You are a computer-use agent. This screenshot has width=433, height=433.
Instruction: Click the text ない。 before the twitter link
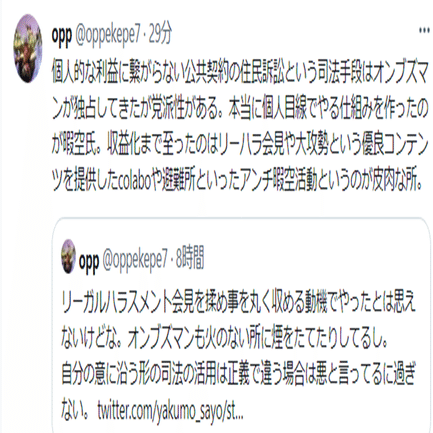[76, 412]
